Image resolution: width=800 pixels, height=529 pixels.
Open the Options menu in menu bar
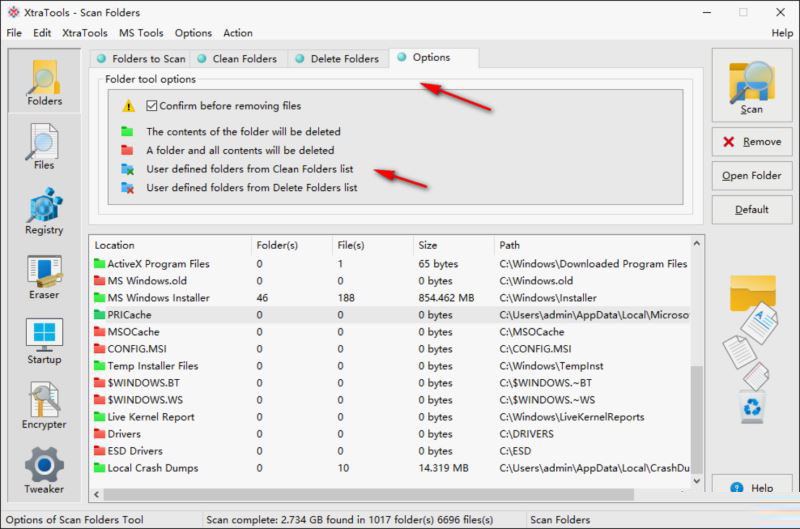(193, 33)
